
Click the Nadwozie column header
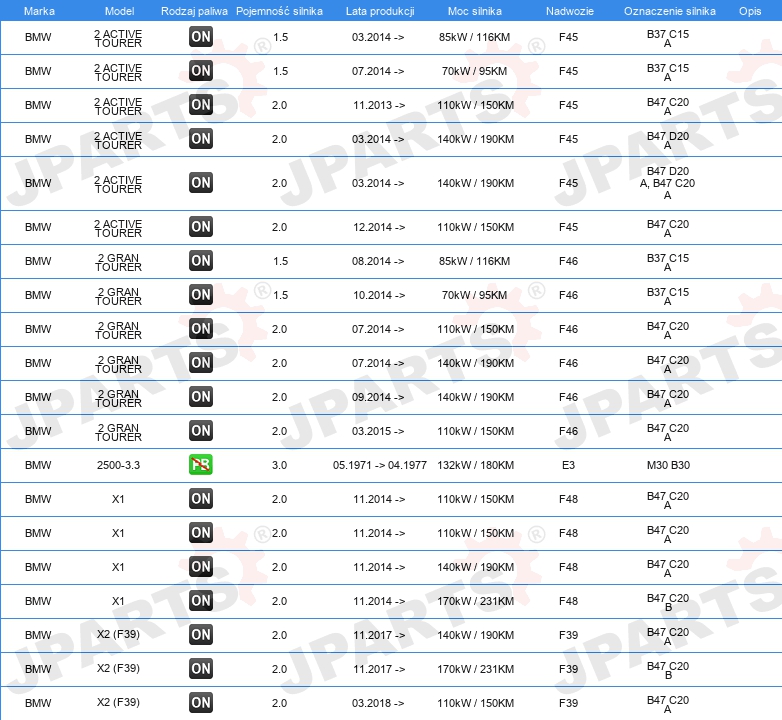point(570,11)
